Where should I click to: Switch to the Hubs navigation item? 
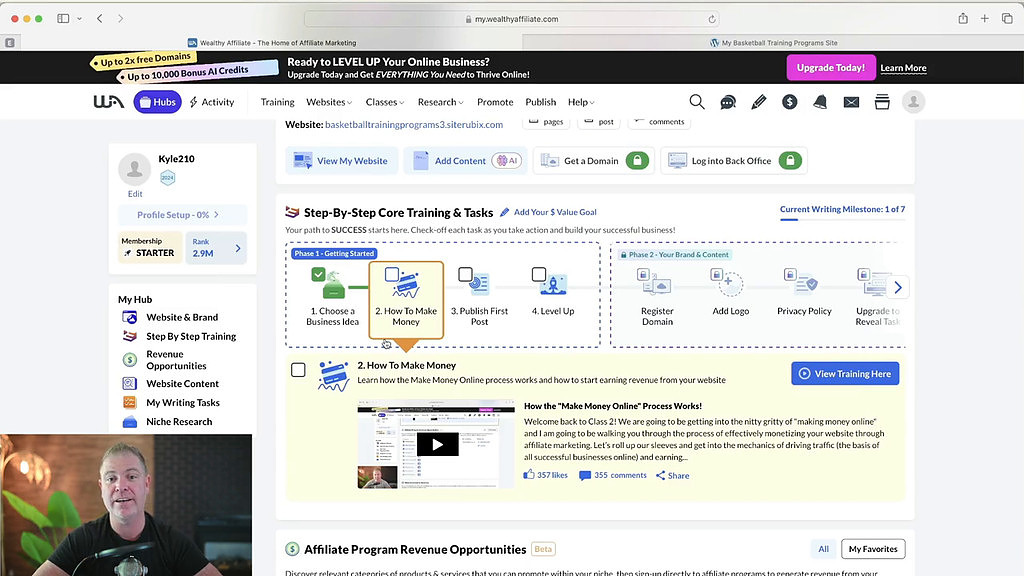[157, 101]
